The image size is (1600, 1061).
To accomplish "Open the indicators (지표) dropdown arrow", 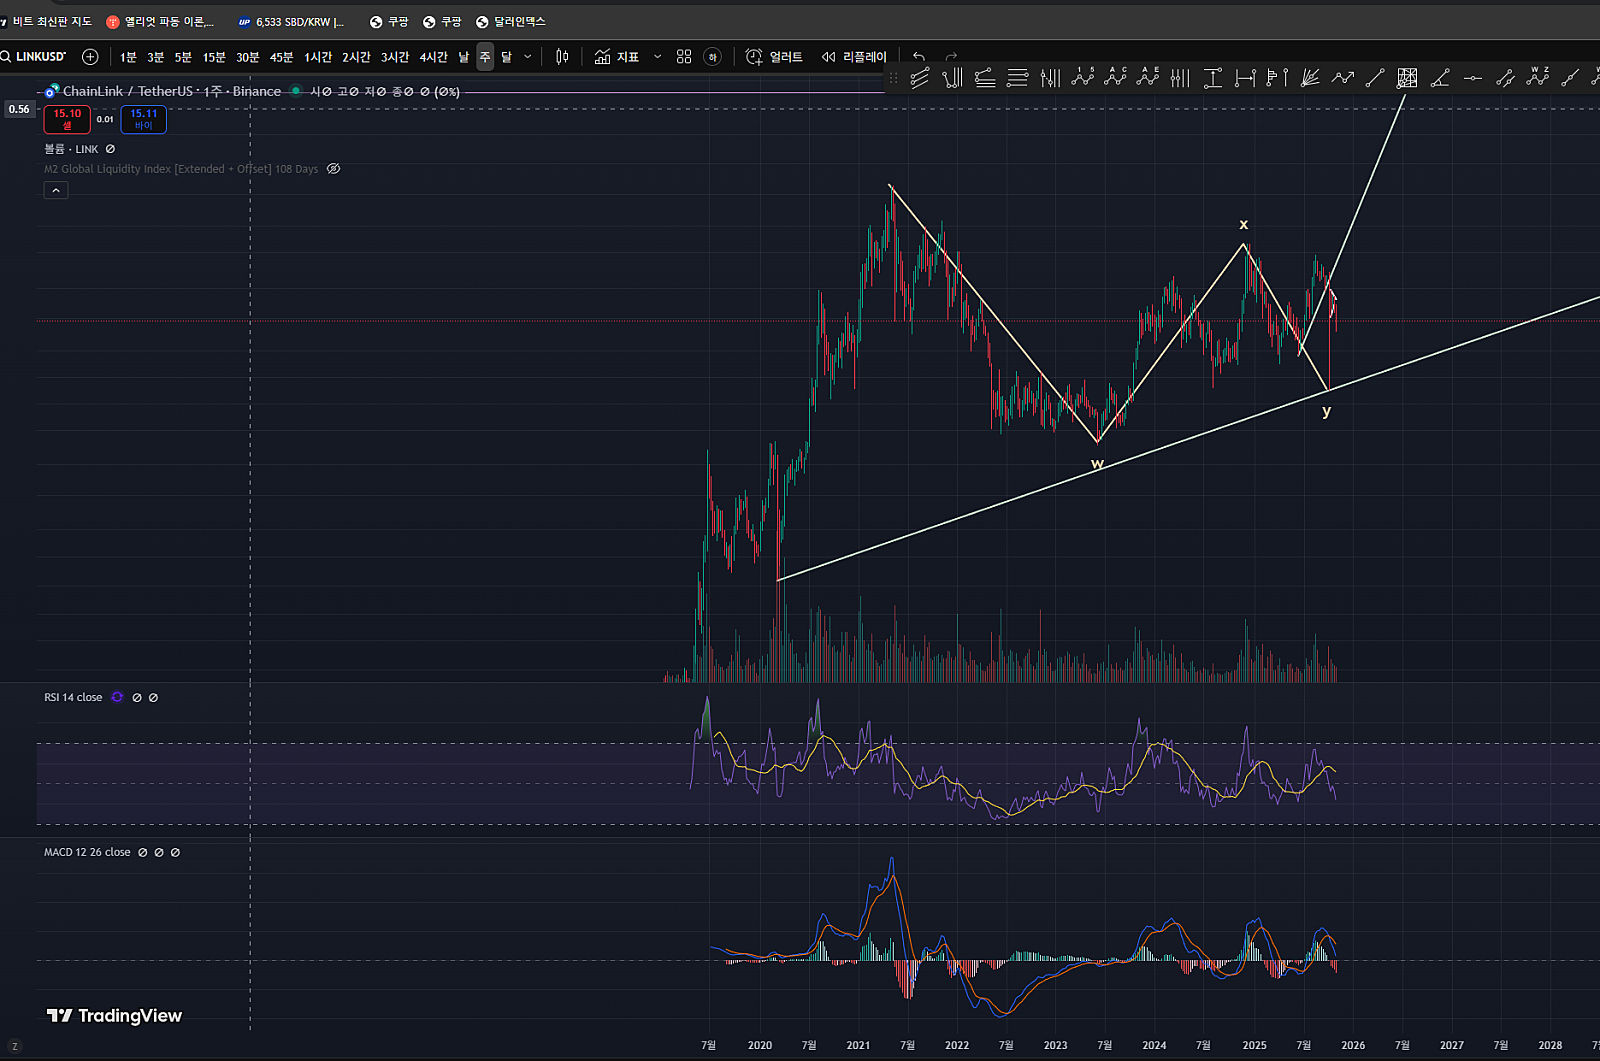I will click(x=657, y=57).
